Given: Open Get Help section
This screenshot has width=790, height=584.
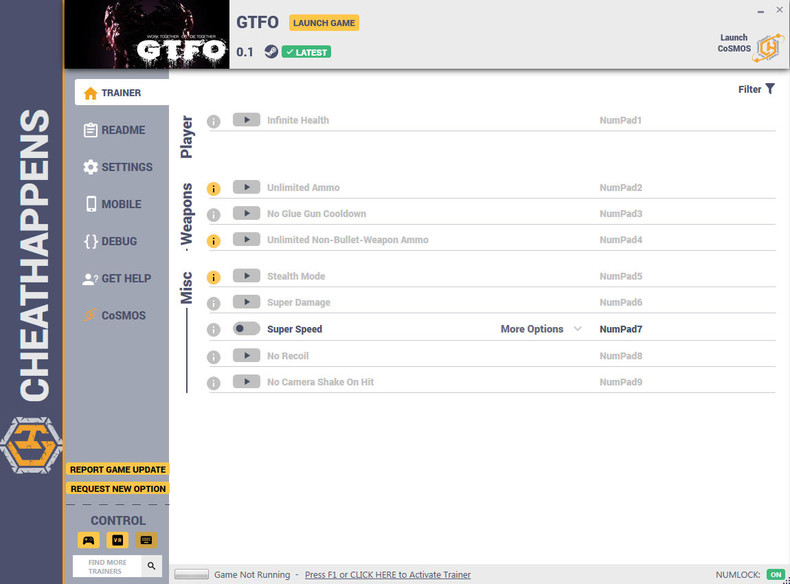Looking at the screenshot, I should tap(117, 279).
